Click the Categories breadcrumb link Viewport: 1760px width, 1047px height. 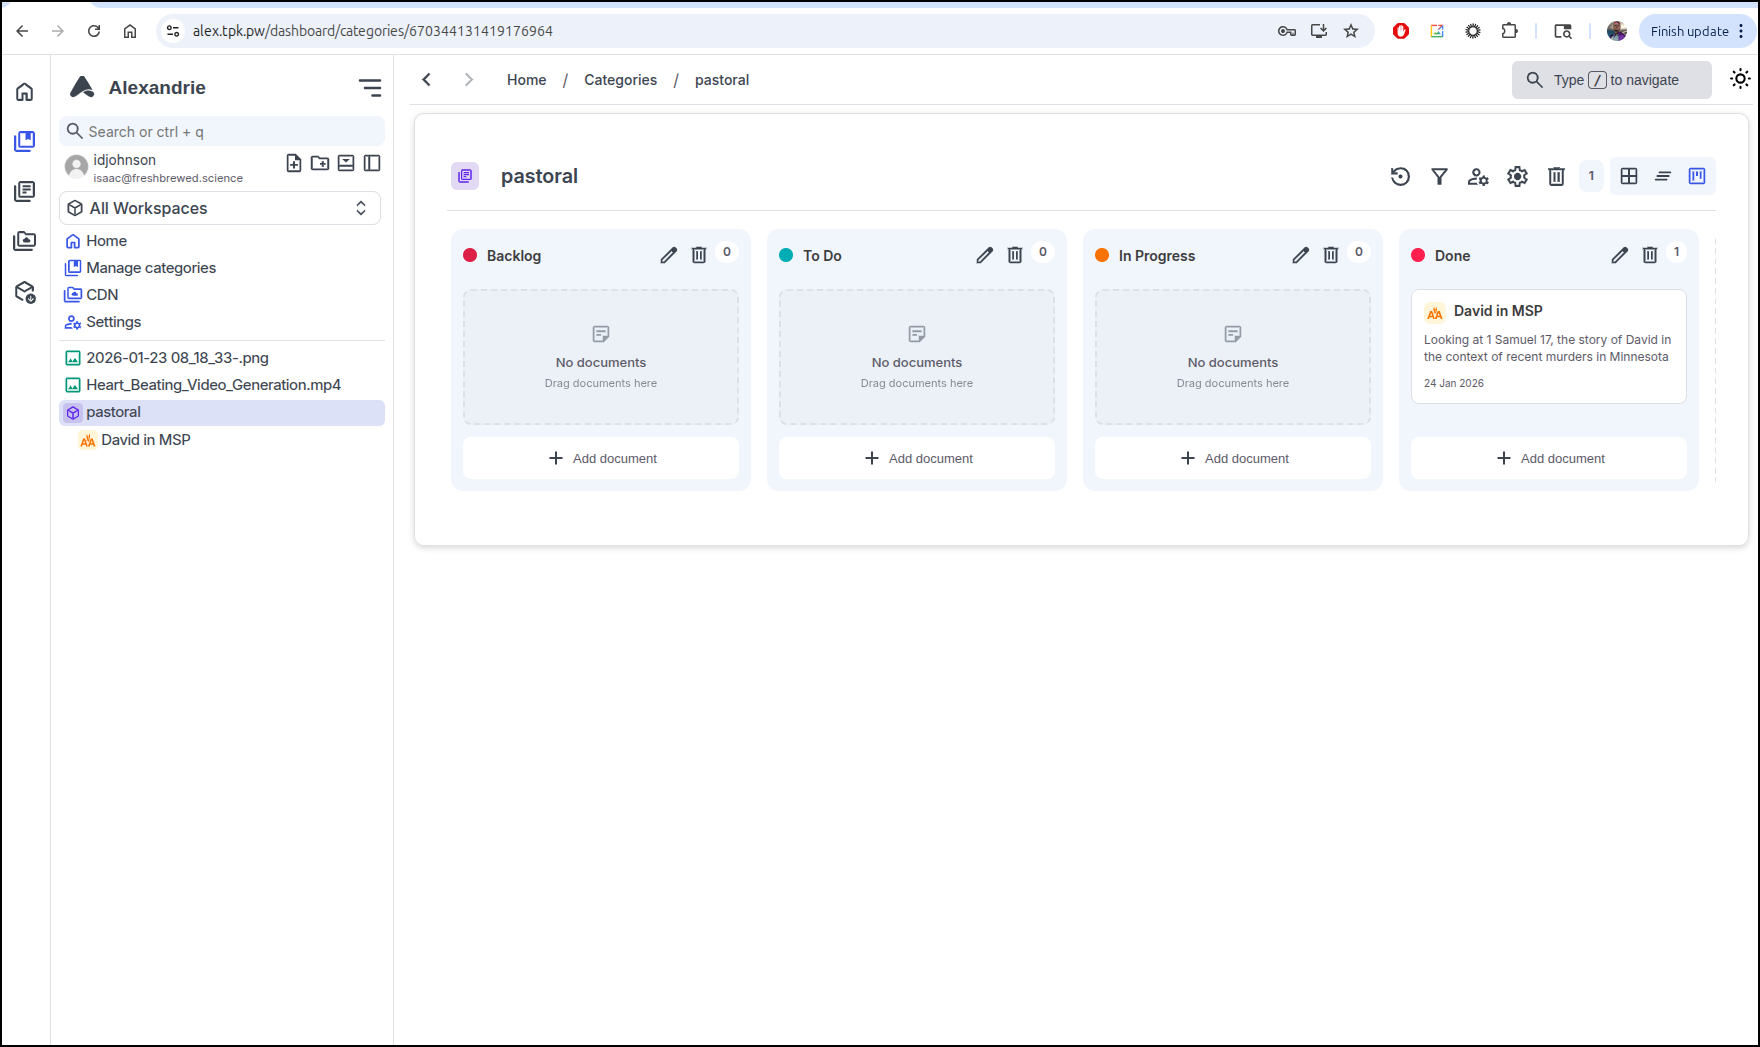point(620,80)
